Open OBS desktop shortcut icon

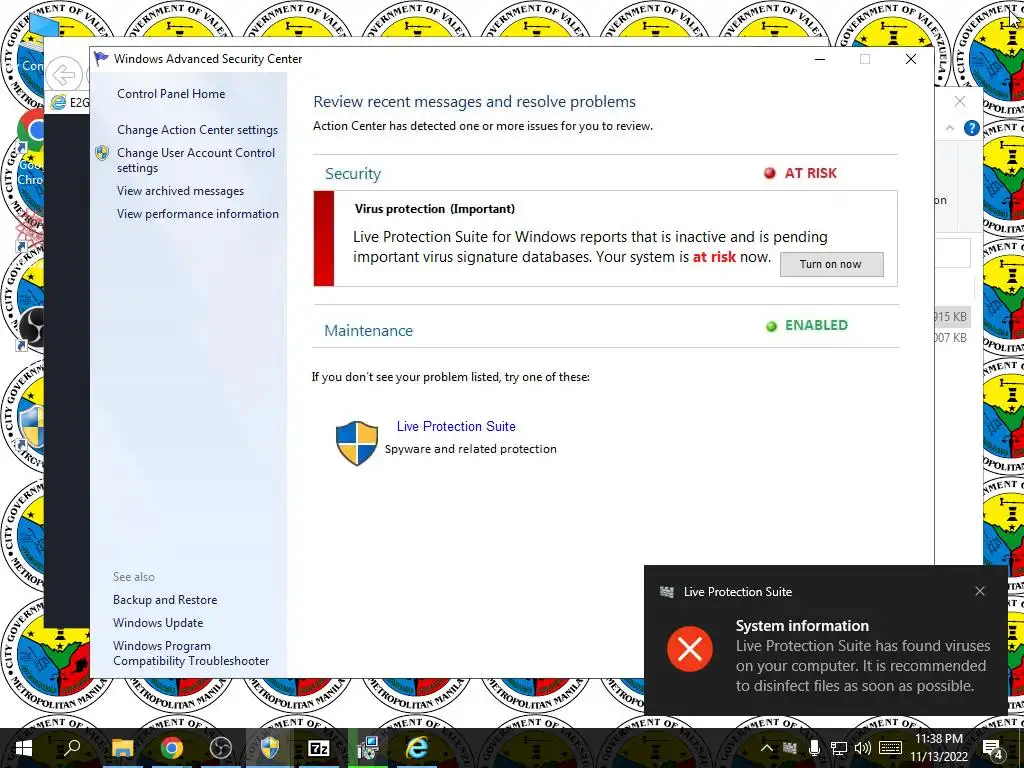click(x=31, y=328)
